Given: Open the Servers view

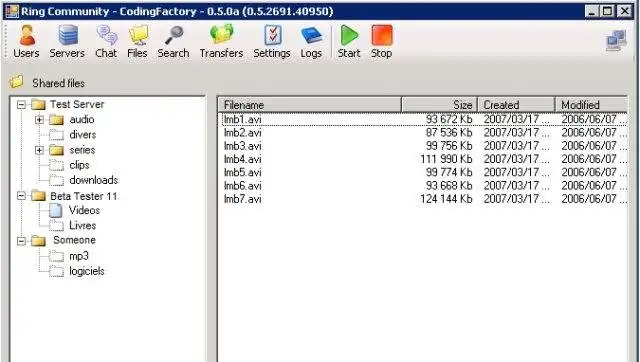Looking at the screenshot, I should coord(67,42).
